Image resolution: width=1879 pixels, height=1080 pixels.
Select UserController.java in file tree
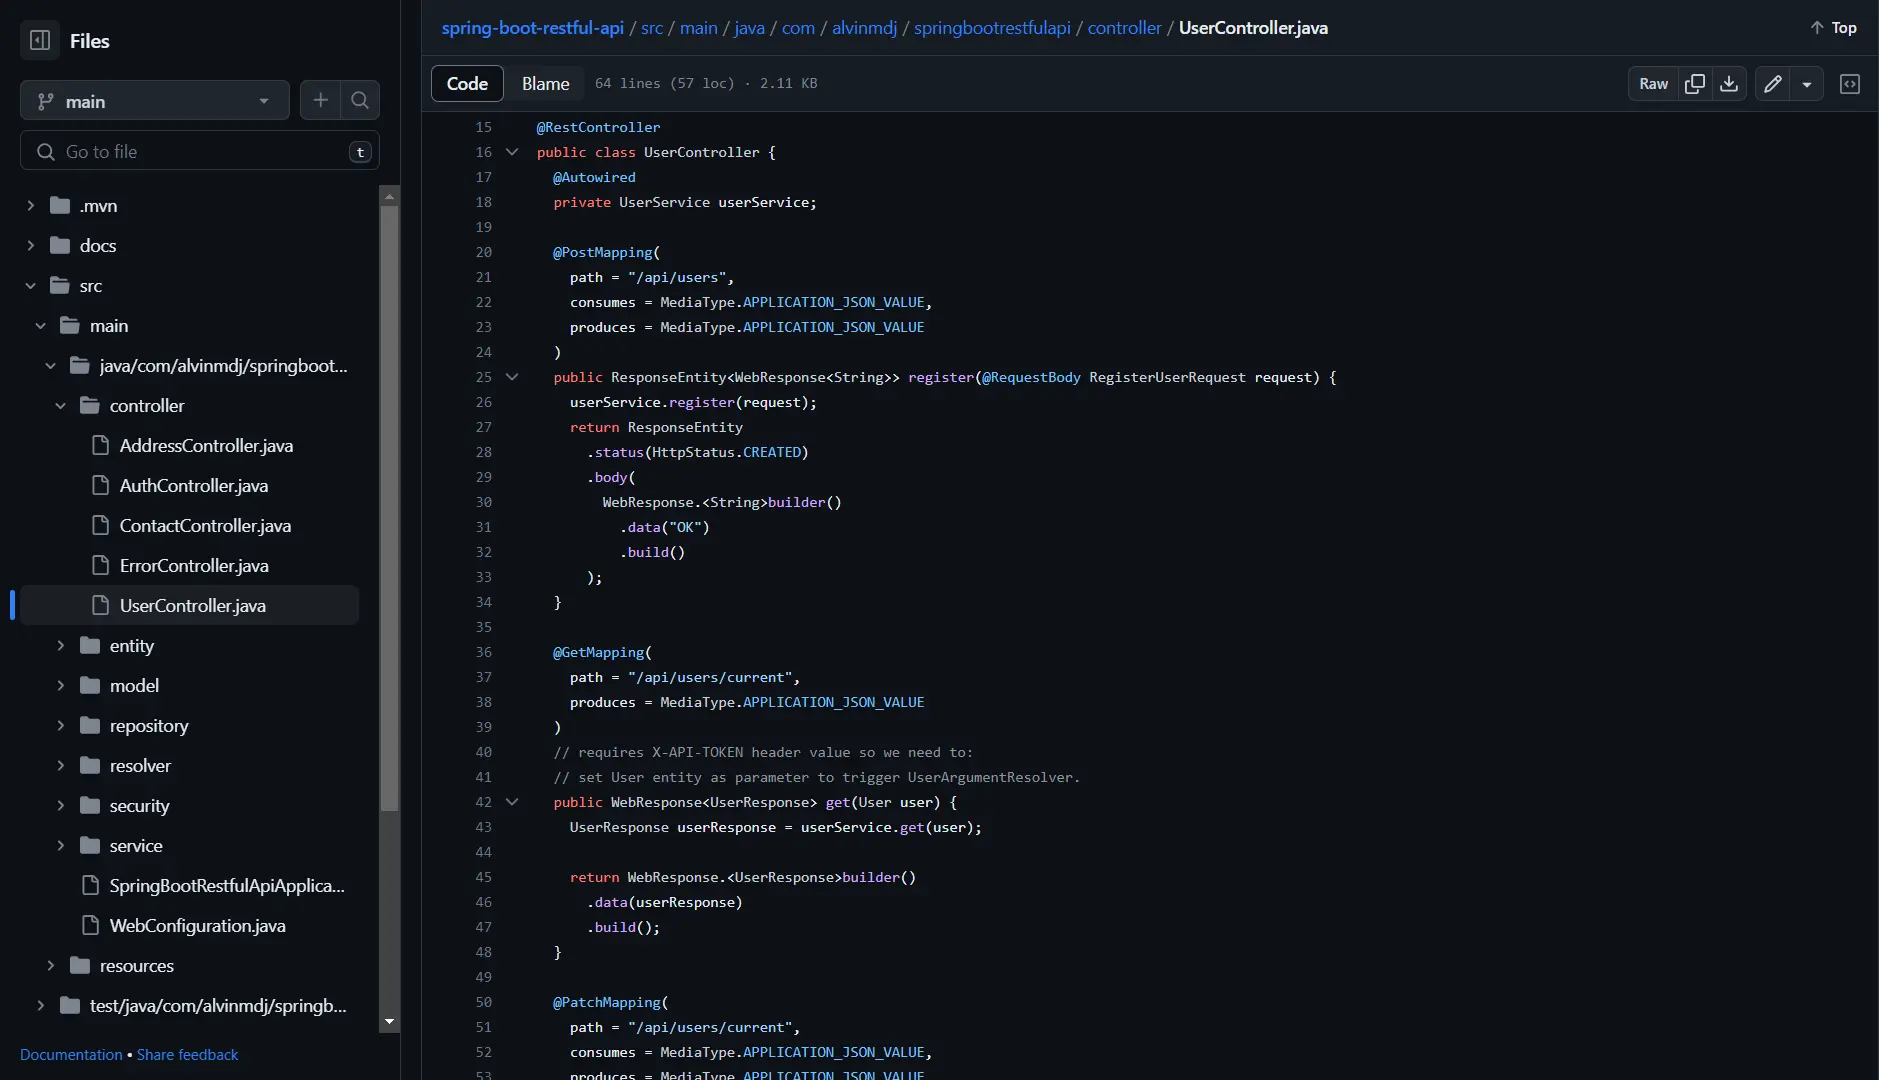pyautogui.click(x=192, y=605)
